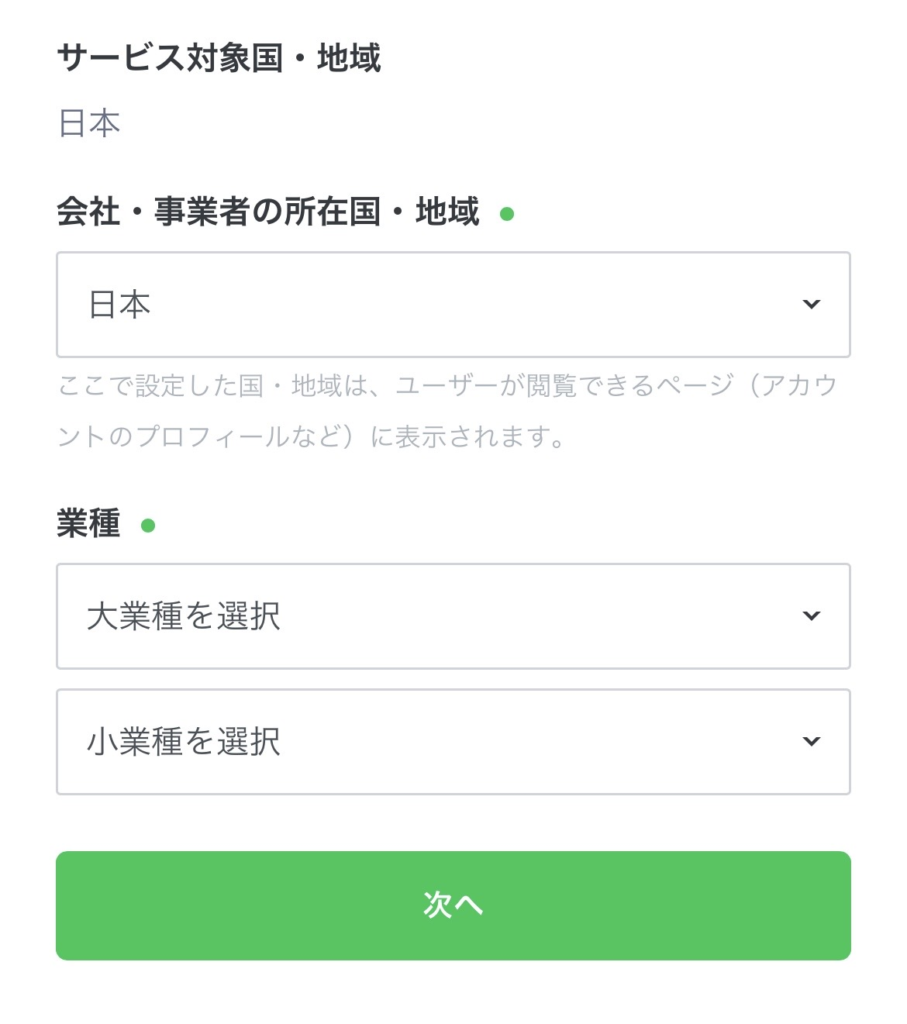Click green required dot beside 業種 label
Screen dimensions: 907x1024
click(148, 525)
